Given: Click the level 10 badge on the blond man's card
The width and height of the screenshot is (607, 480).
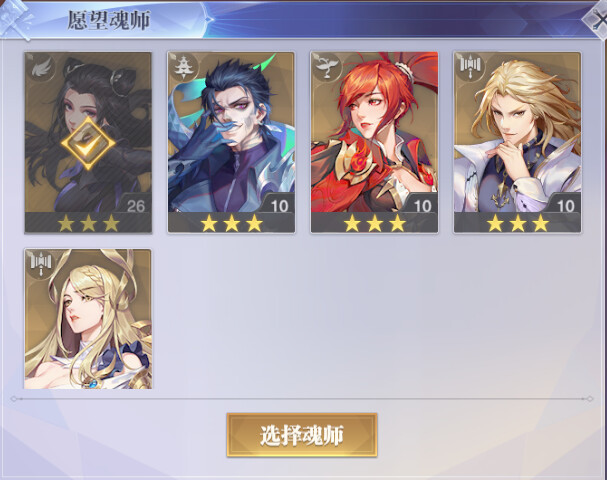Looking at the screenshot, I should click(x=565, y=205).
